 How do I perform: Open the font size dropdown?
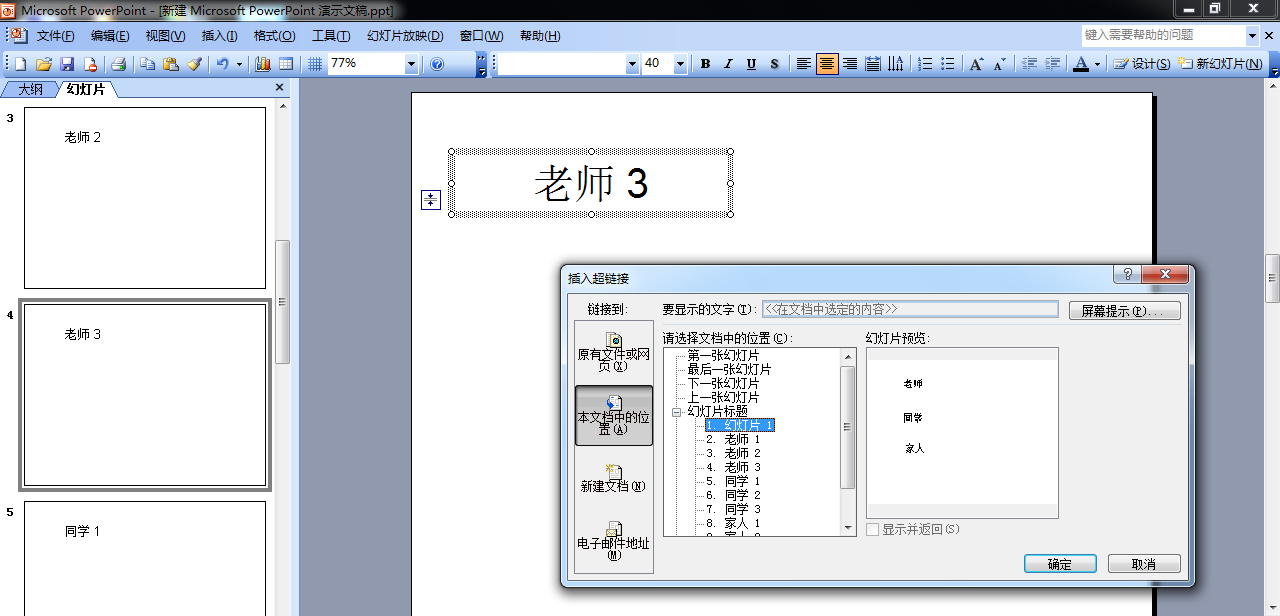tap(680, 64)
